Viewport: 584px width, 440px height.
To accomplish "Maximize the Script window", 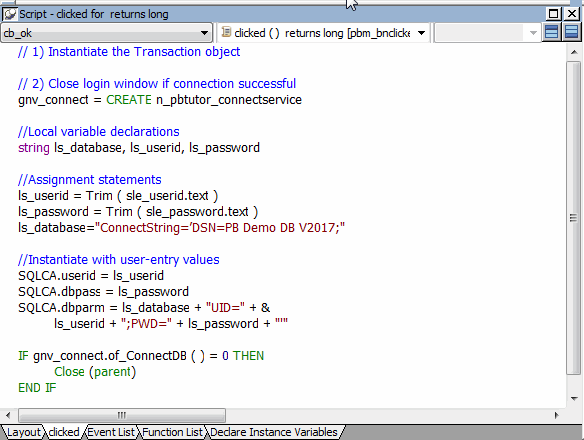I will (553, 14).
